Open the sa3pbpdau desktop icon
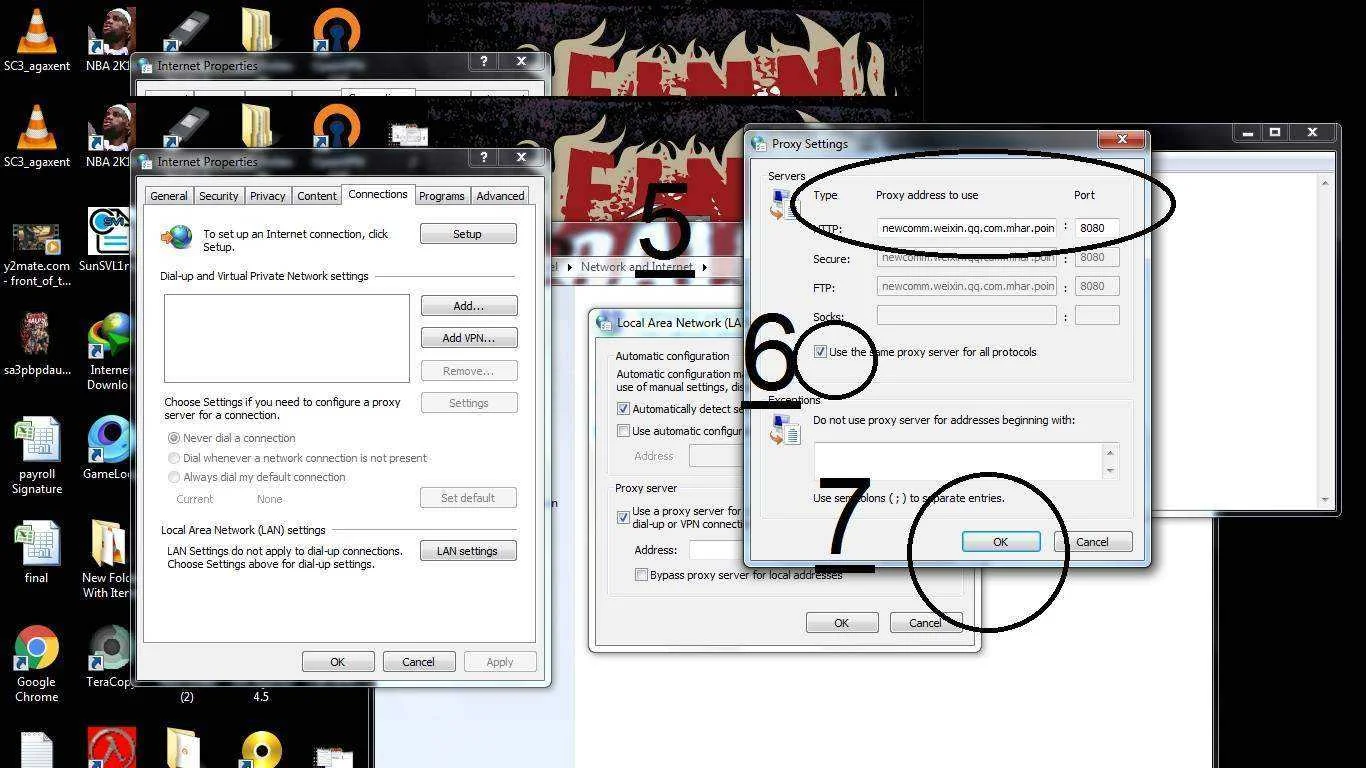 click(x=37, y=343)
